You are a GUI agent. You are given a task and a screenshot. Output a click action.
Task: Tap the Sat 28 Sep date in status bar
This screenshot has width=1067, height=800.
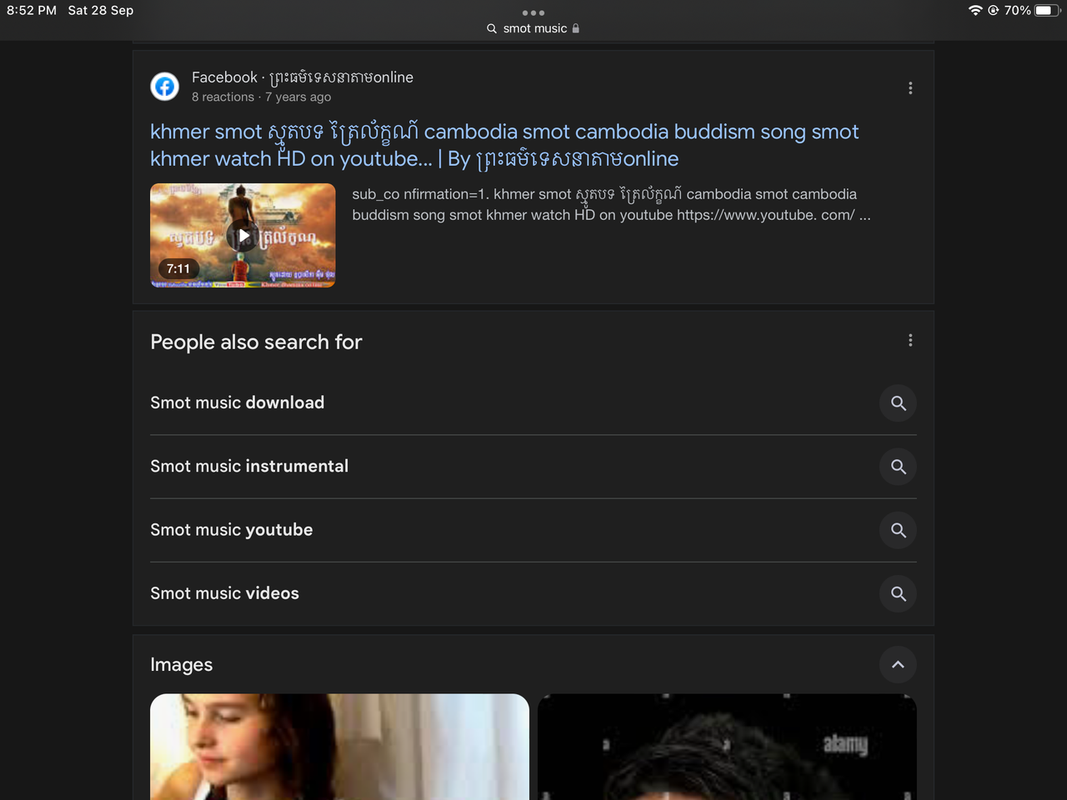click(x=101, y=10)
